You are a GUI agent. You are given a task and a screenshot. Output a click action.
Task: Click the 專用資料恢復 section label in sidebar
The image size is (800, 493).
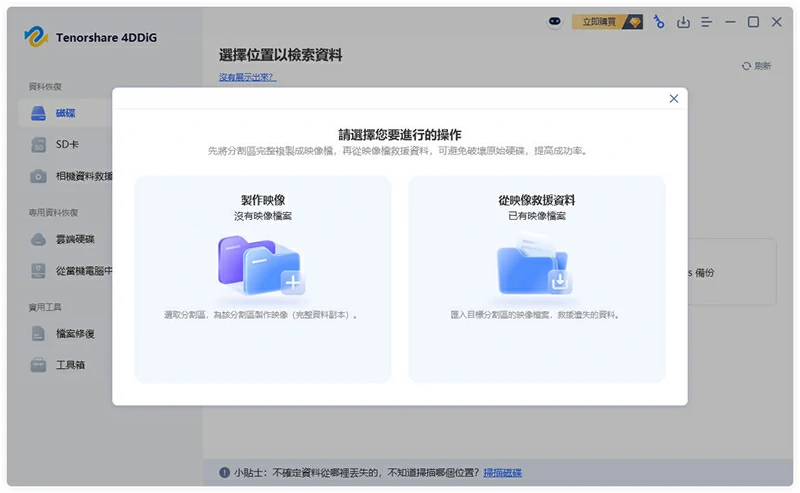click(x=53, y=213)
